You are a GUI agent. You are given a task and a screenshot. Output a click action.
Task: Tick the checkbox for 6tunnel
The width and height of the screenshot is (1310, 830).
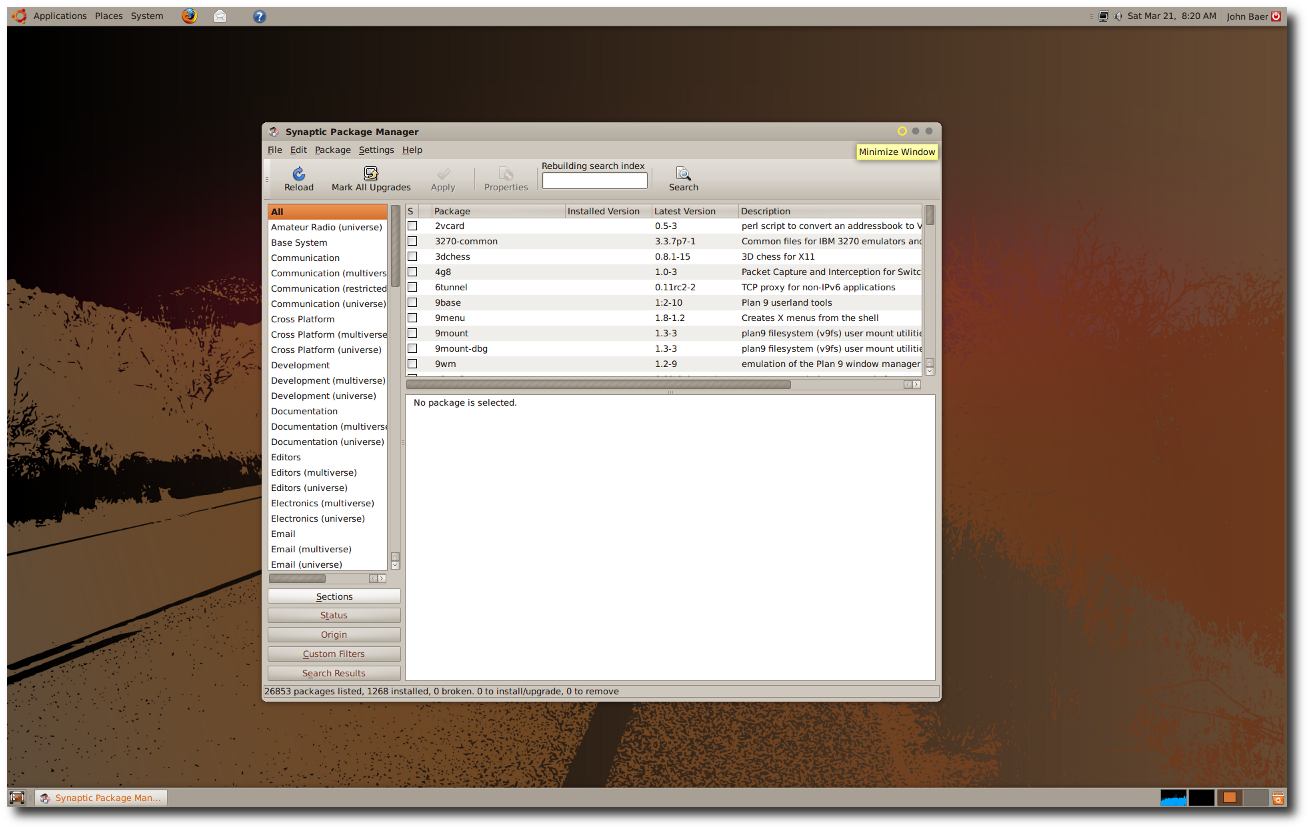[412, 287]
